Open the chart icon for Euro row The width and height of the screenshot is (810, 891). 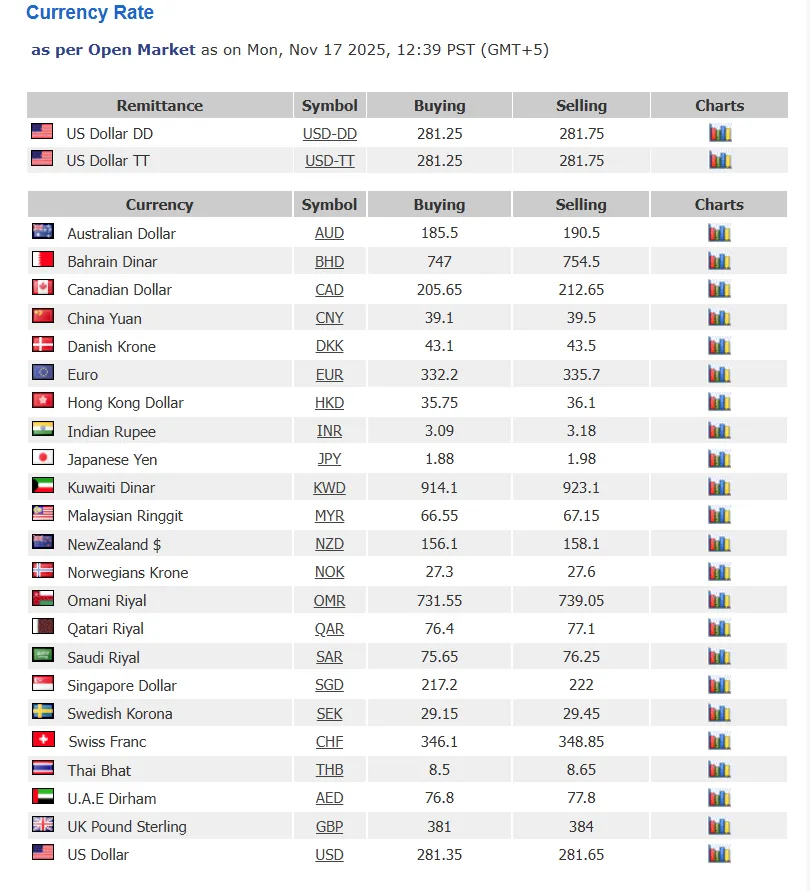click(x=719, y=374)
